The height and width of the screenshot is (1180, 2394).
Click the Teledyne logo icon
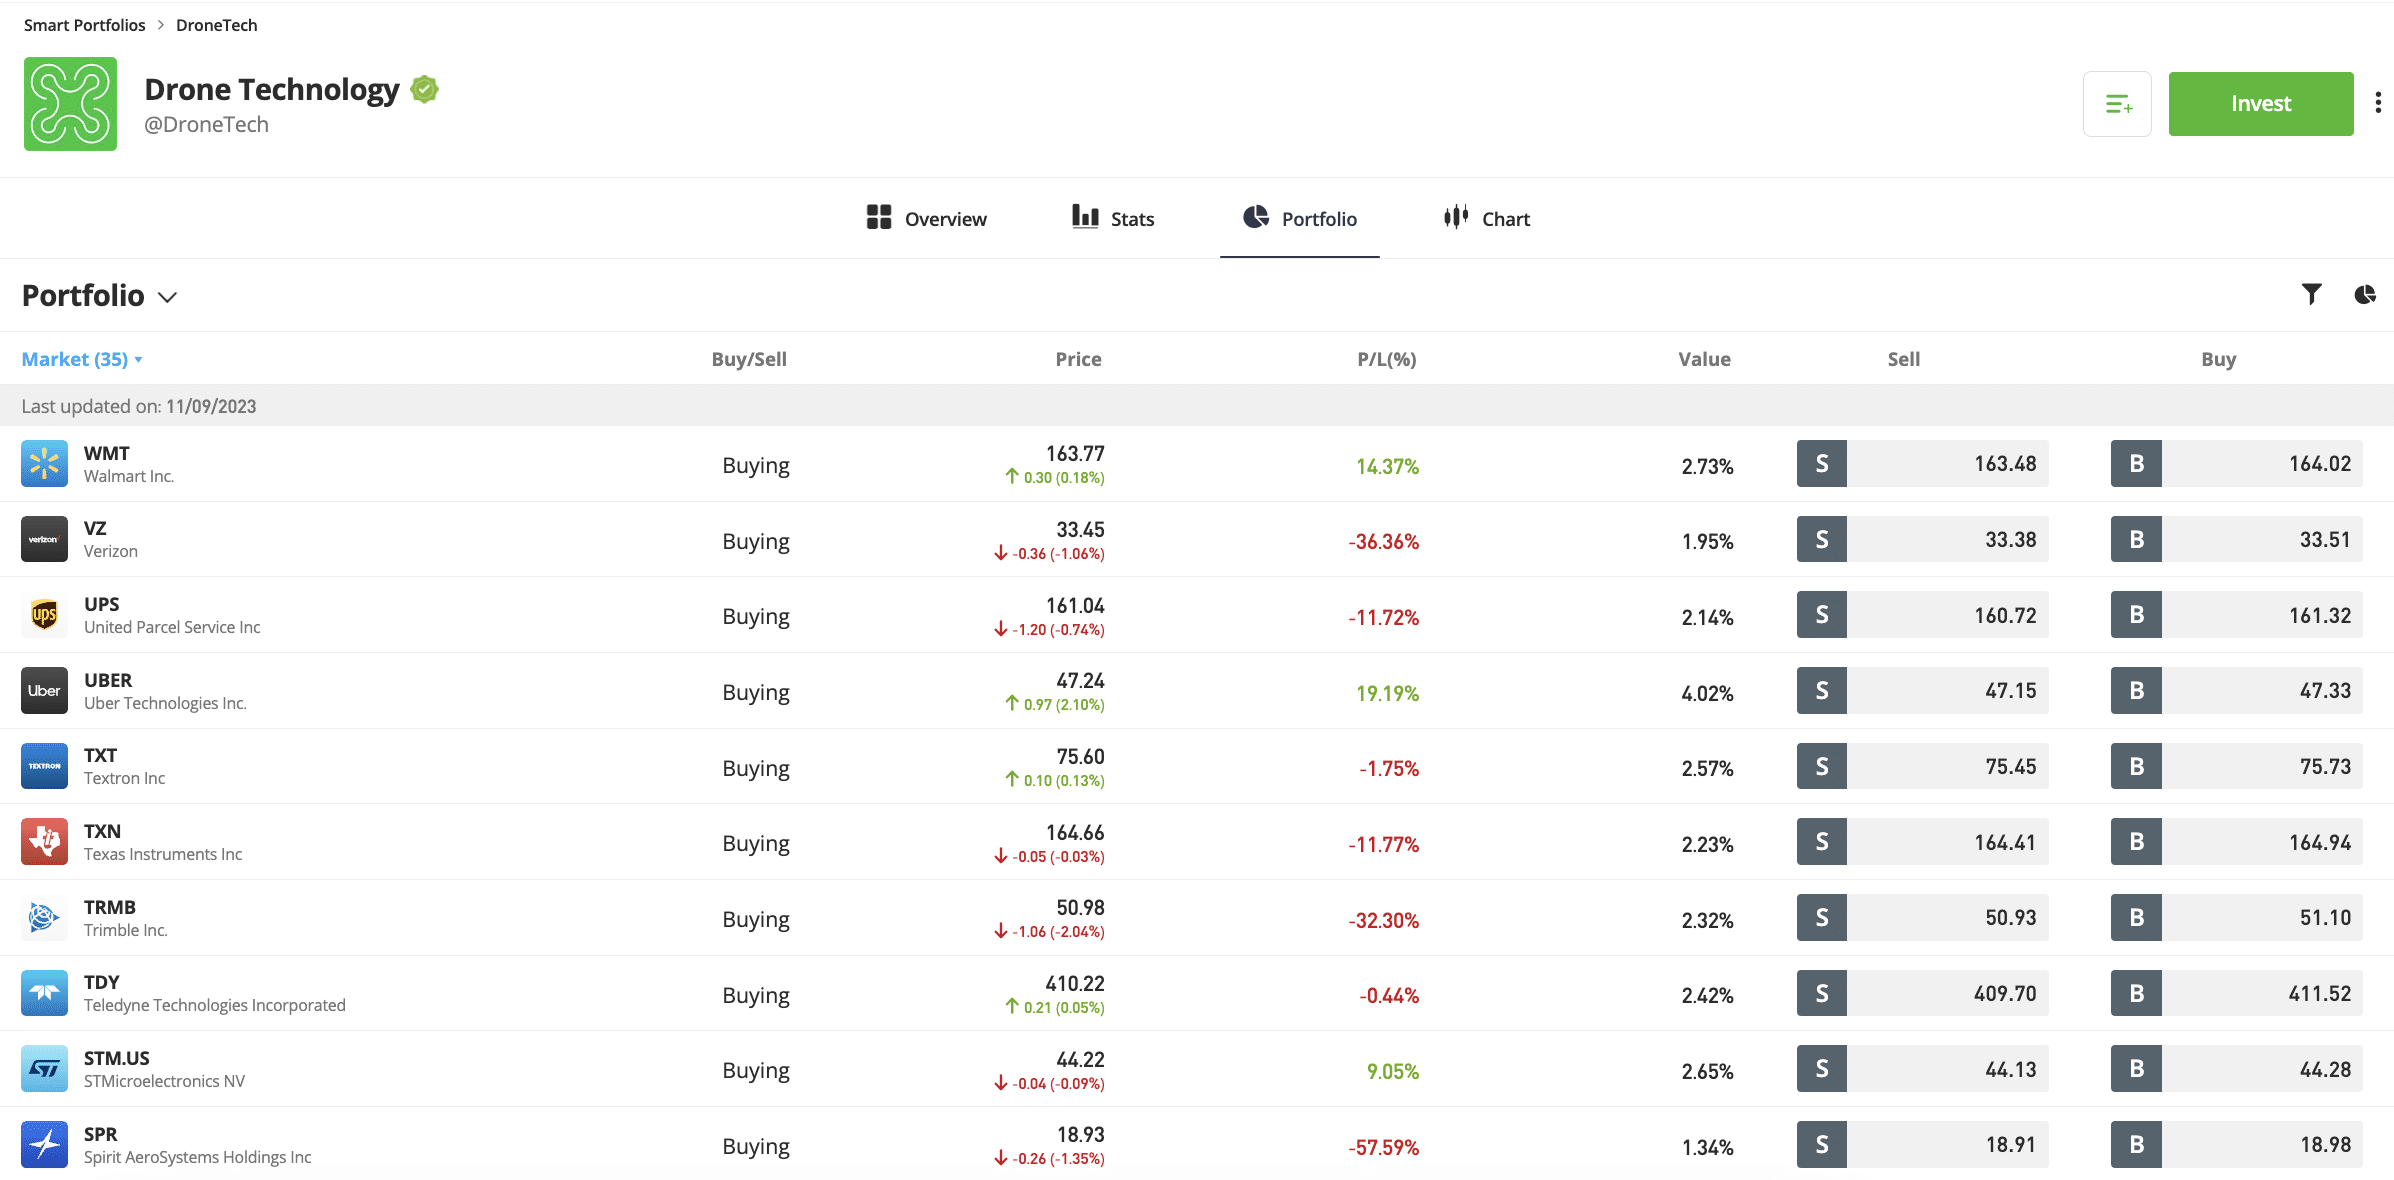44,993
